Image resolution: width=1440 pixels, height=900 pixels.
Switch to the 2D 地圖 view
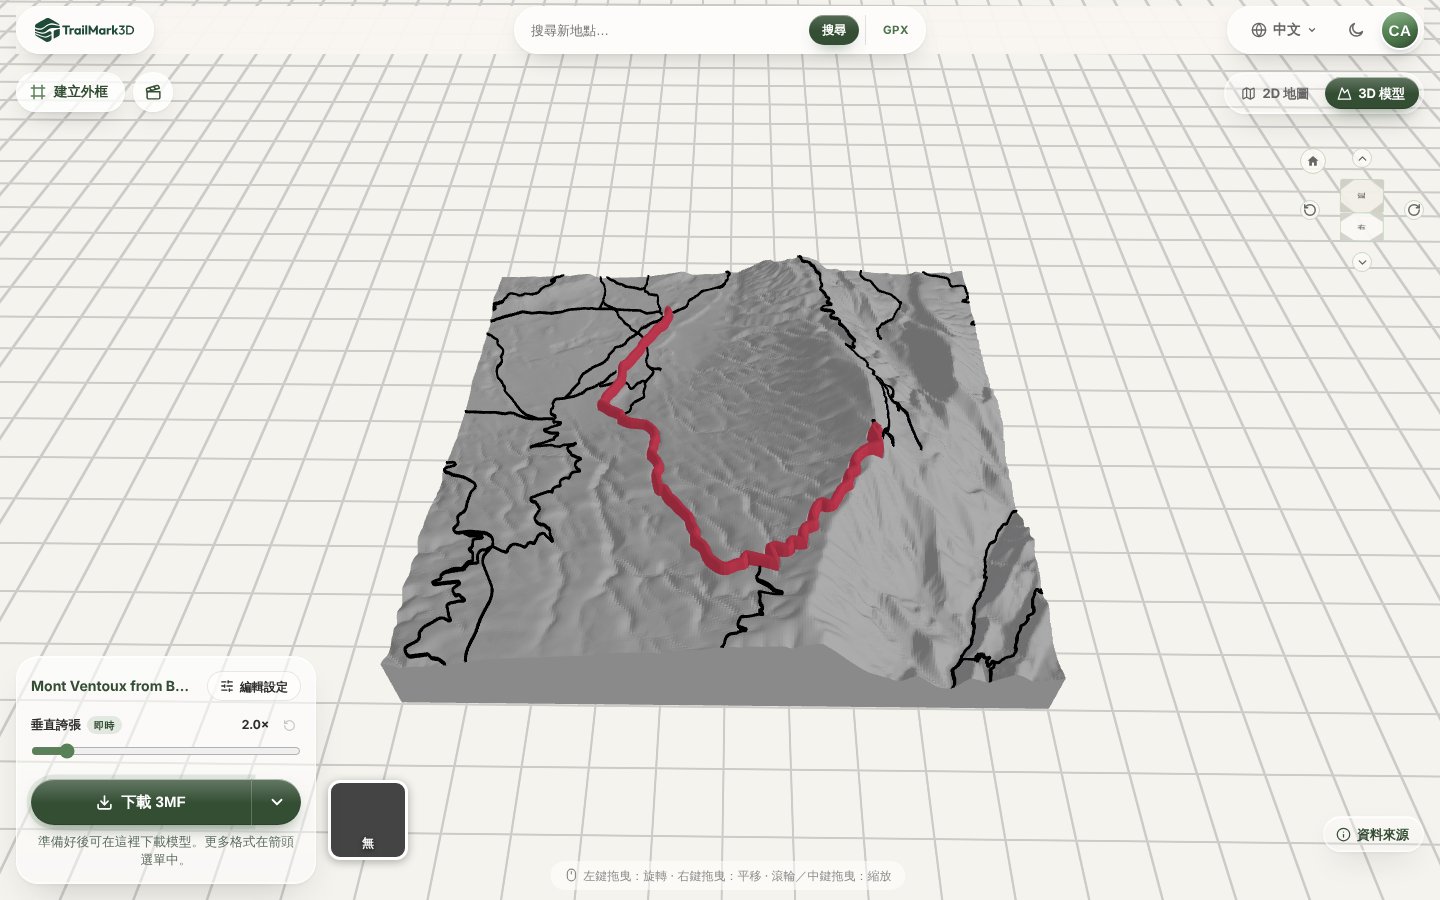point(1275,93)
